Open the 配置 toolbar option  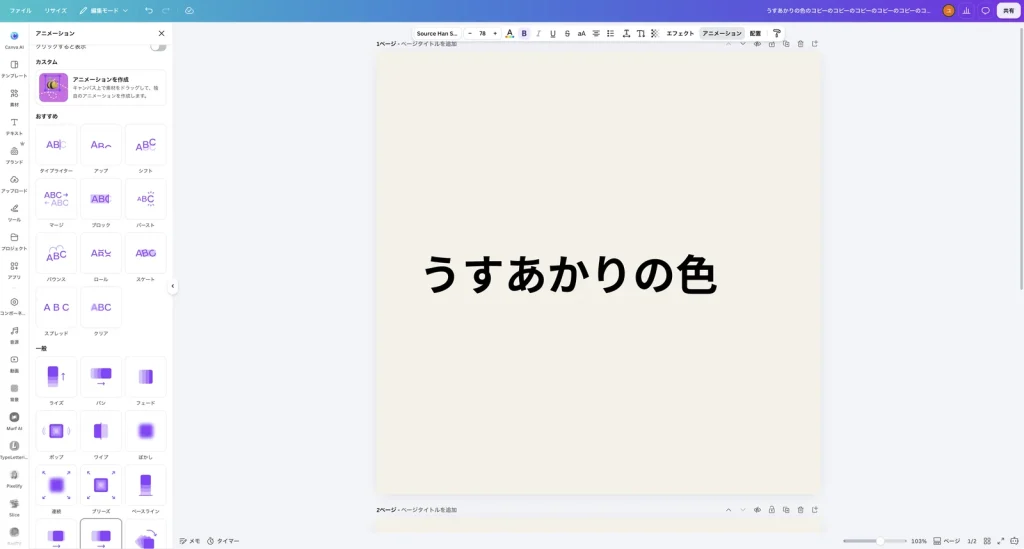[755, 33]
